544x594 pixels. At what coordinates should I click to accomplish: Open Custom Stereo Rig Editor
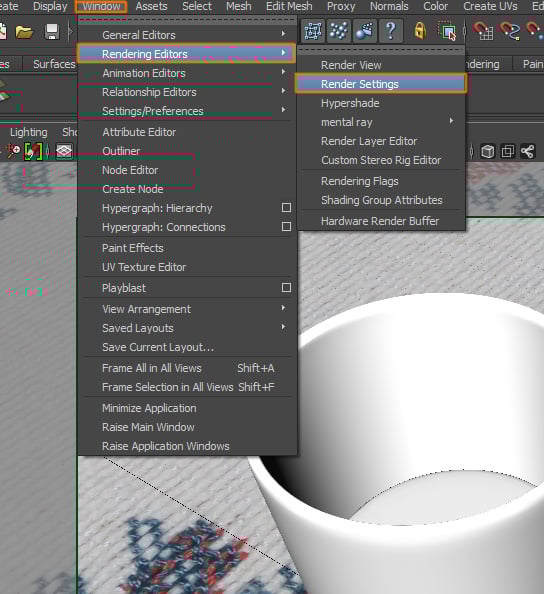[381, 160]
